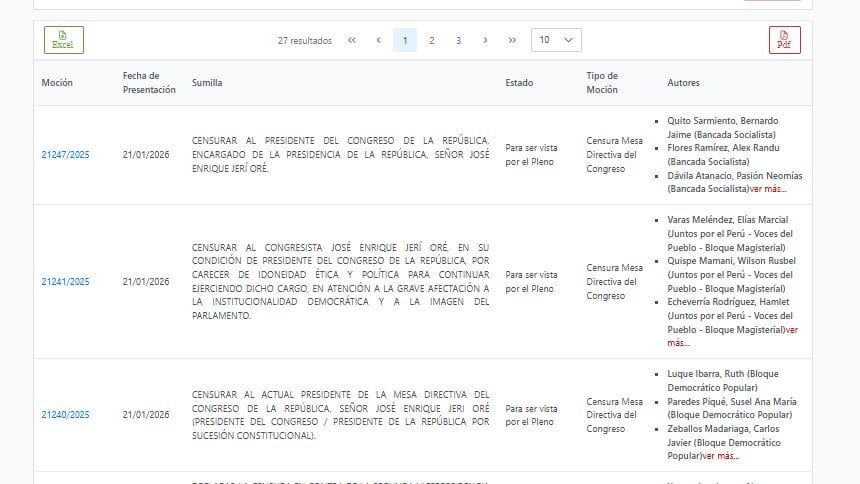Click author Flores Ramírez, Alex Randu
860x484 pixels.
click(x=723, y=155)
